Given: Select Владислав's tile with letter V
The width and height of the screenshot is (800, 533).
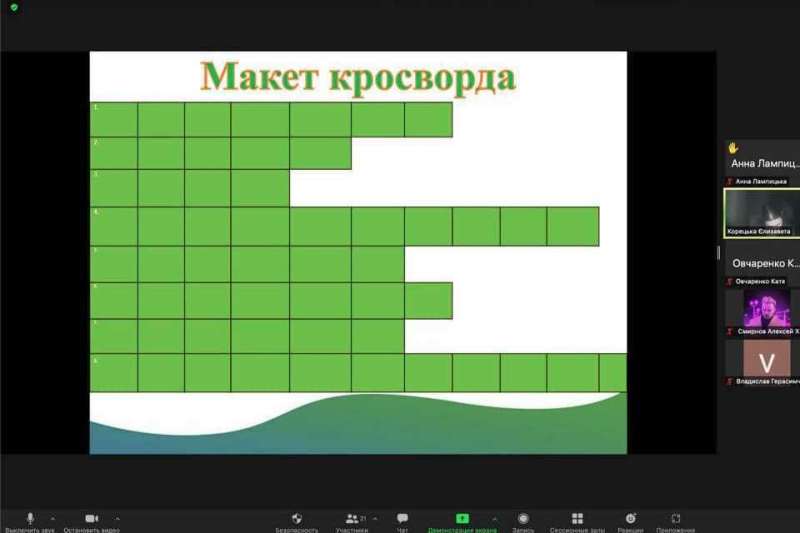Looking at the screenshot, I should (767, 359).
